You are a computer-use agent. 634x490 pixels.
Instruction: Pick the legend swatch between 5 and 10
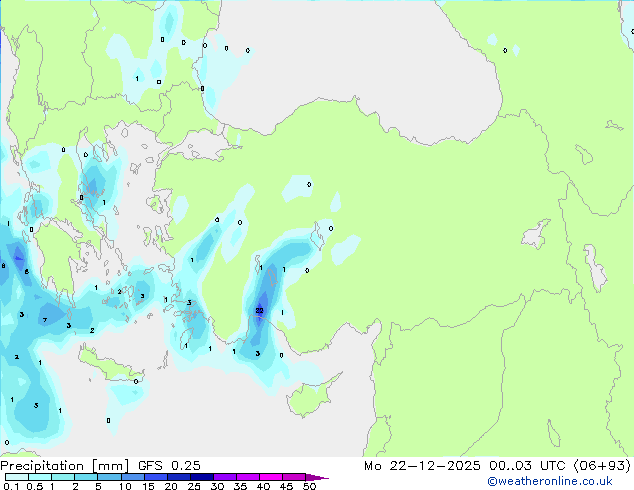[110, 477]
